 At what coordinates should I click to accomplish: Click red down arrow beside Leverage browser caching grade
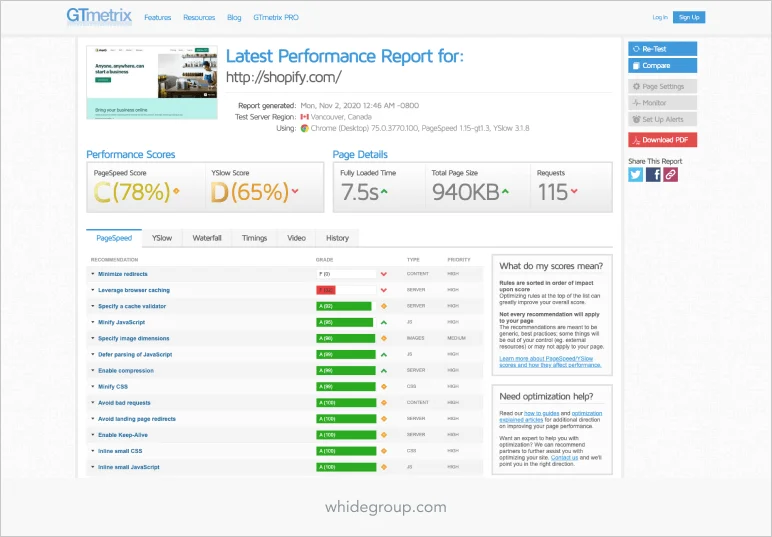click(384, 290)
